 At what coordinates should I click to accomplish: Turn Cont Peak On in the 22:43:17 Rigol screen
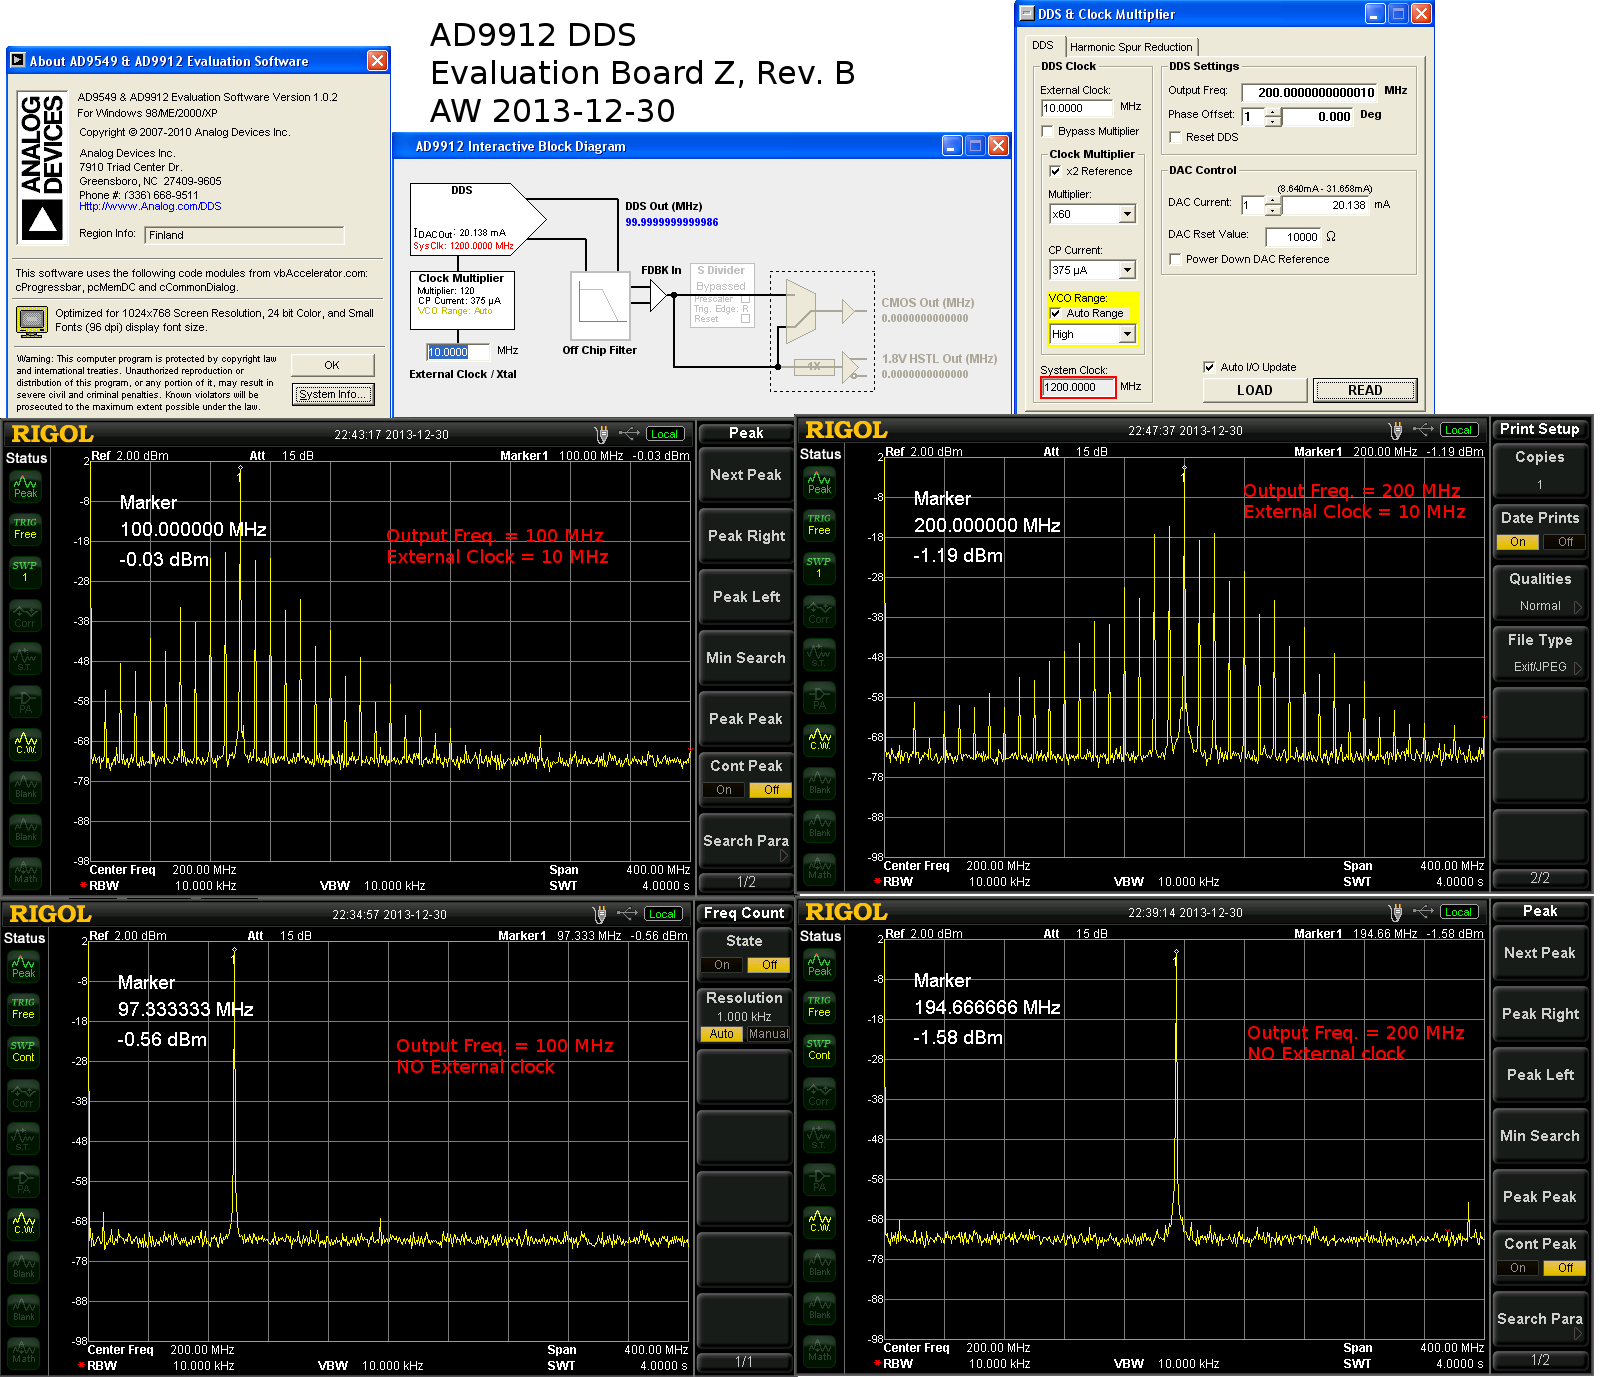coord(724,790)
